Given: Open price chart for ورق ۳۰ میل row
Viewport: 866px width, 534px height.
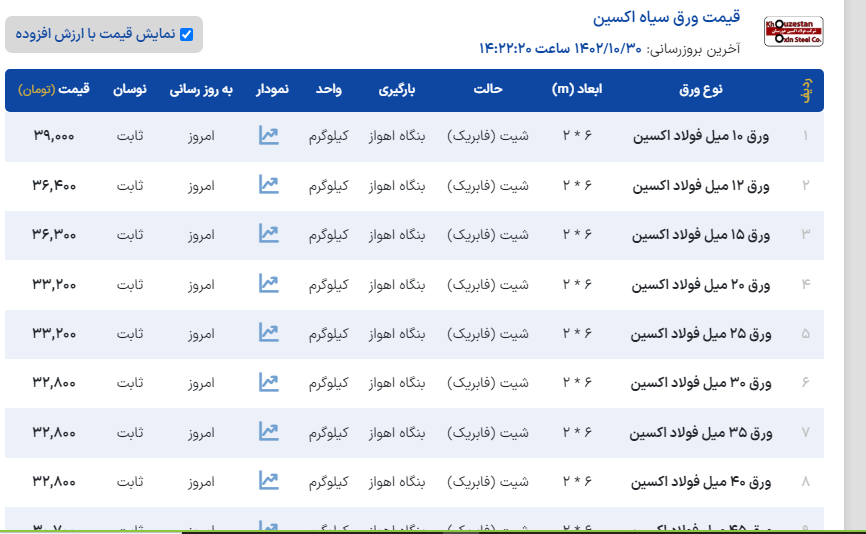Looking at the screenshot, I should click(x=268, y=382).
